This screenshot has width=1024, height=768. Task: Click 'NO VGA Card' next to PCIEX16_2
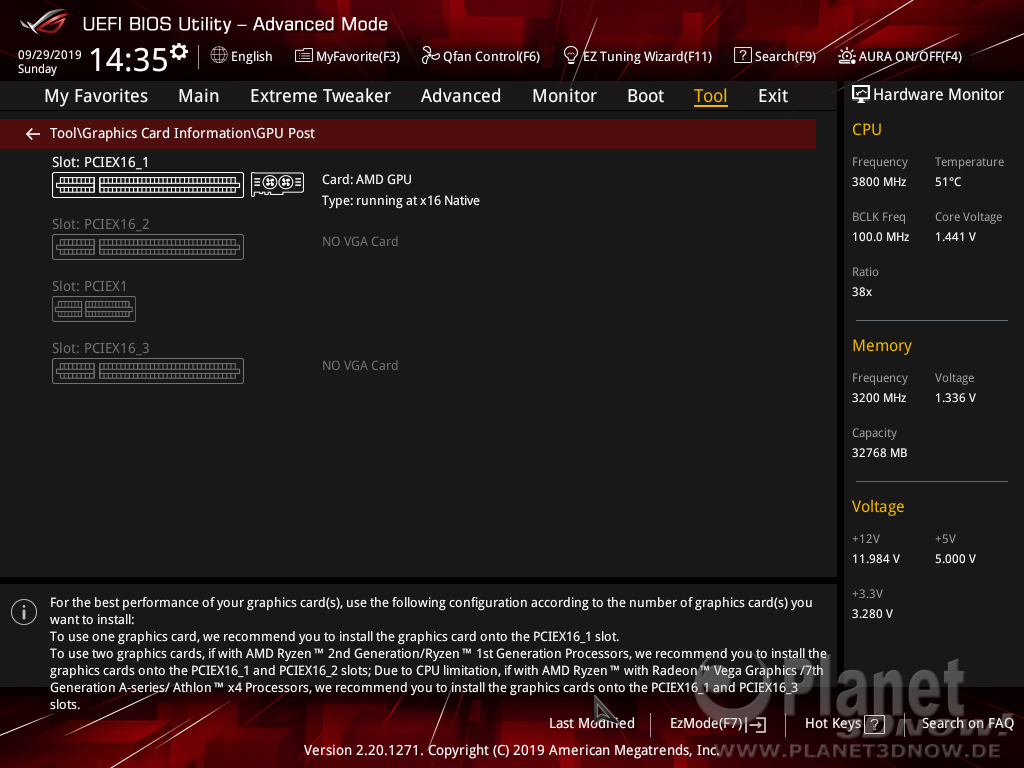[x=360, y=242]
